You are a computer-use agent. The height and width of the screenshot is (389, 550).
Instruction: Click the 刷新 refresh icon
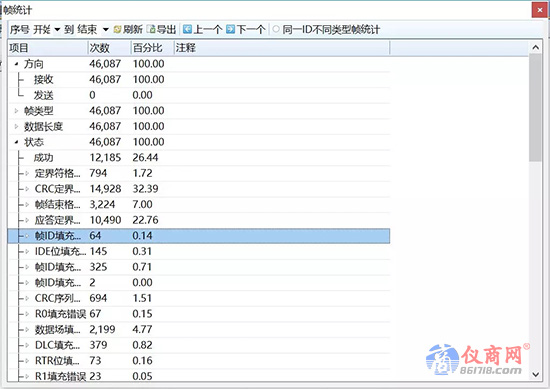(x=118, y=29)
